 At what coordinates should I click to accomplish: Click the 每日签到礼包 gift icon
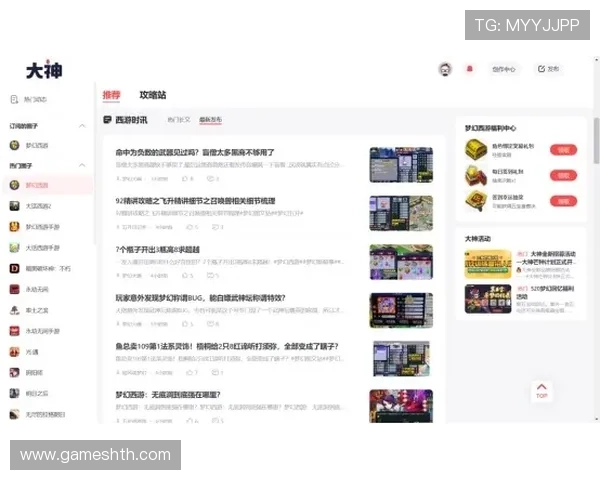476,175
